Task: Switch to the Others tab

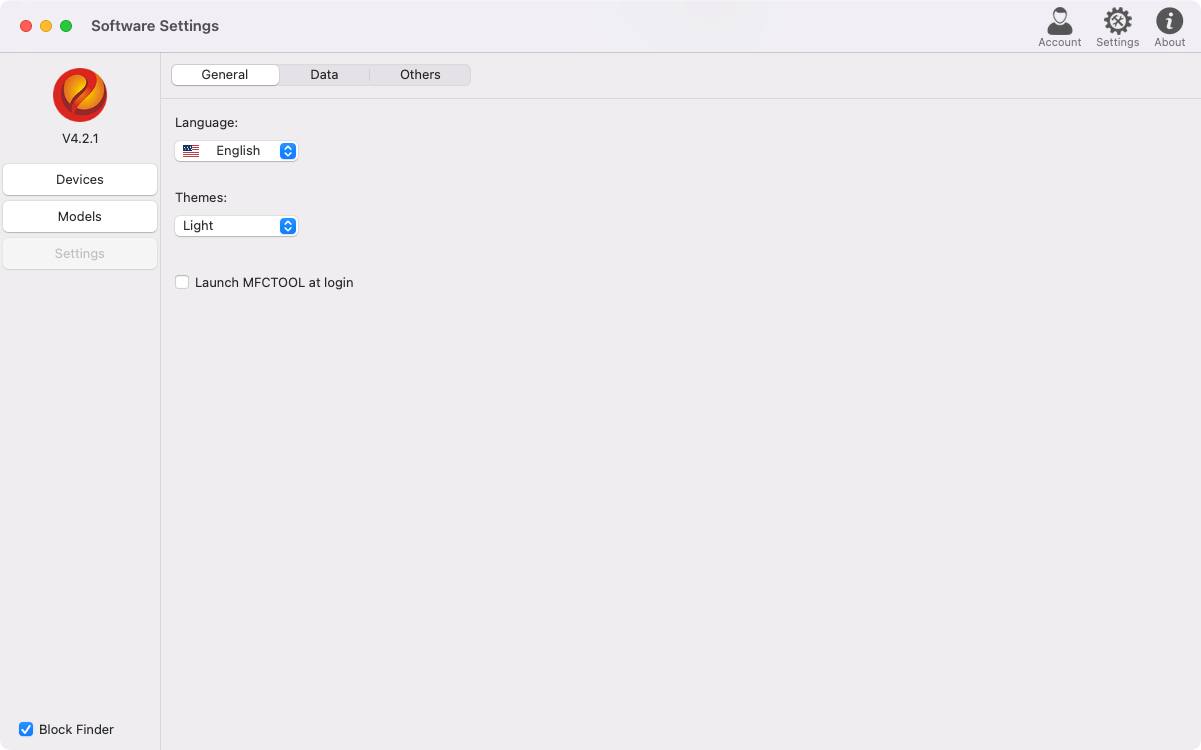Action: click(x=420, y=75)
